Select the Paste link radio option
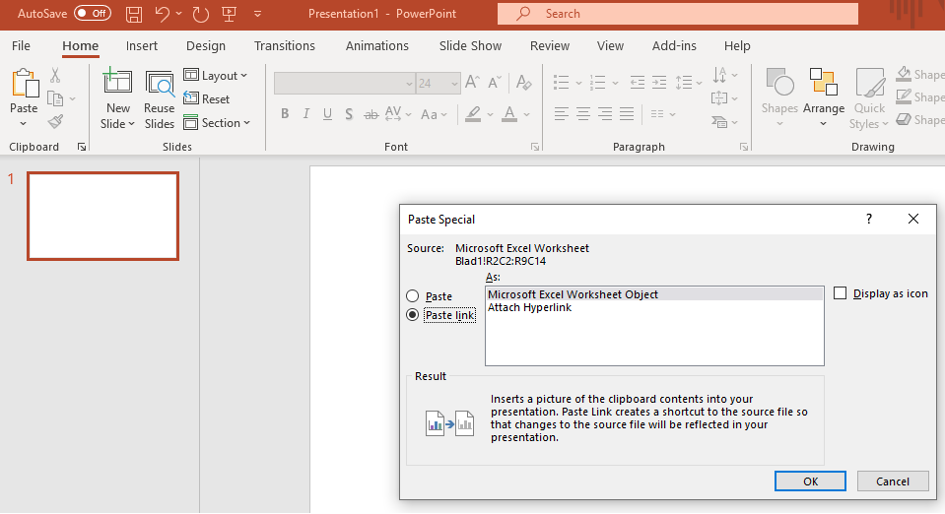The image size is (945, 514). point(412,315)
